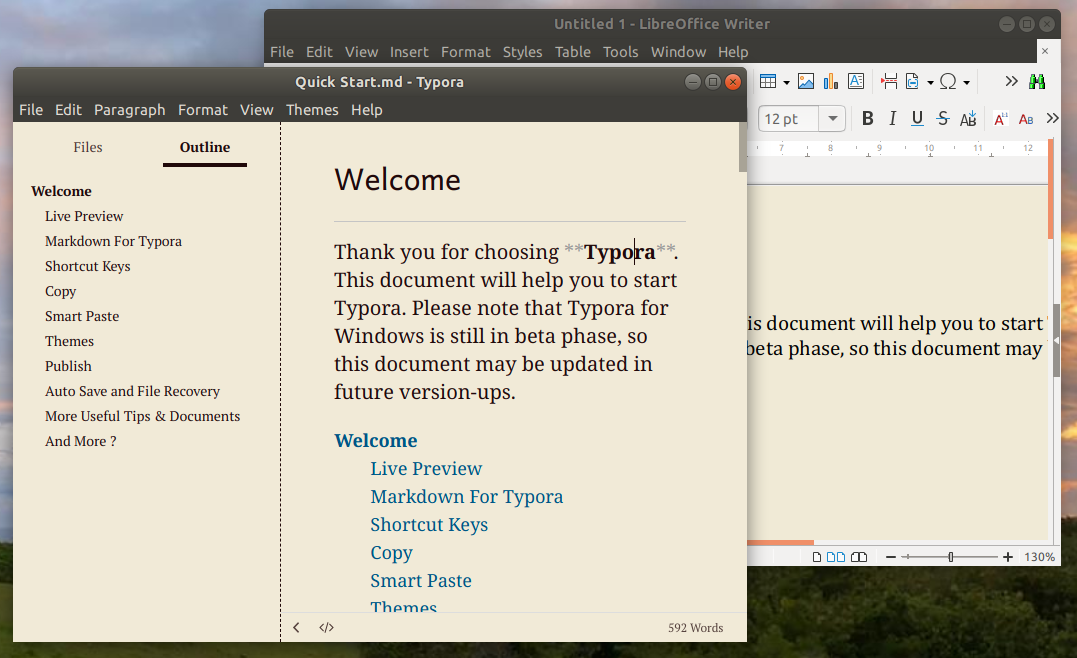Viewport: 1077px width, 658px height.
Task: Enable source code mode in Typora
Action: (x=326, y=628)
